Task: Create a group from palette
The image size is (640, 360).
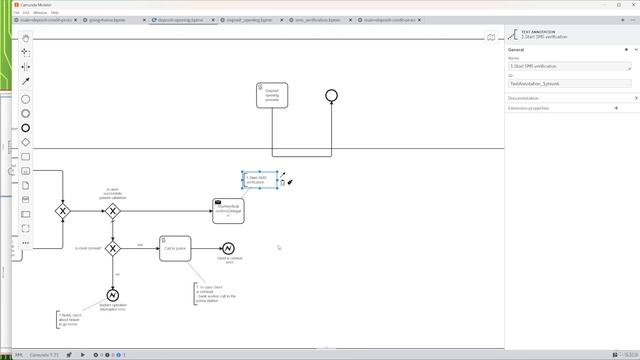Action: tap(25, 229)
